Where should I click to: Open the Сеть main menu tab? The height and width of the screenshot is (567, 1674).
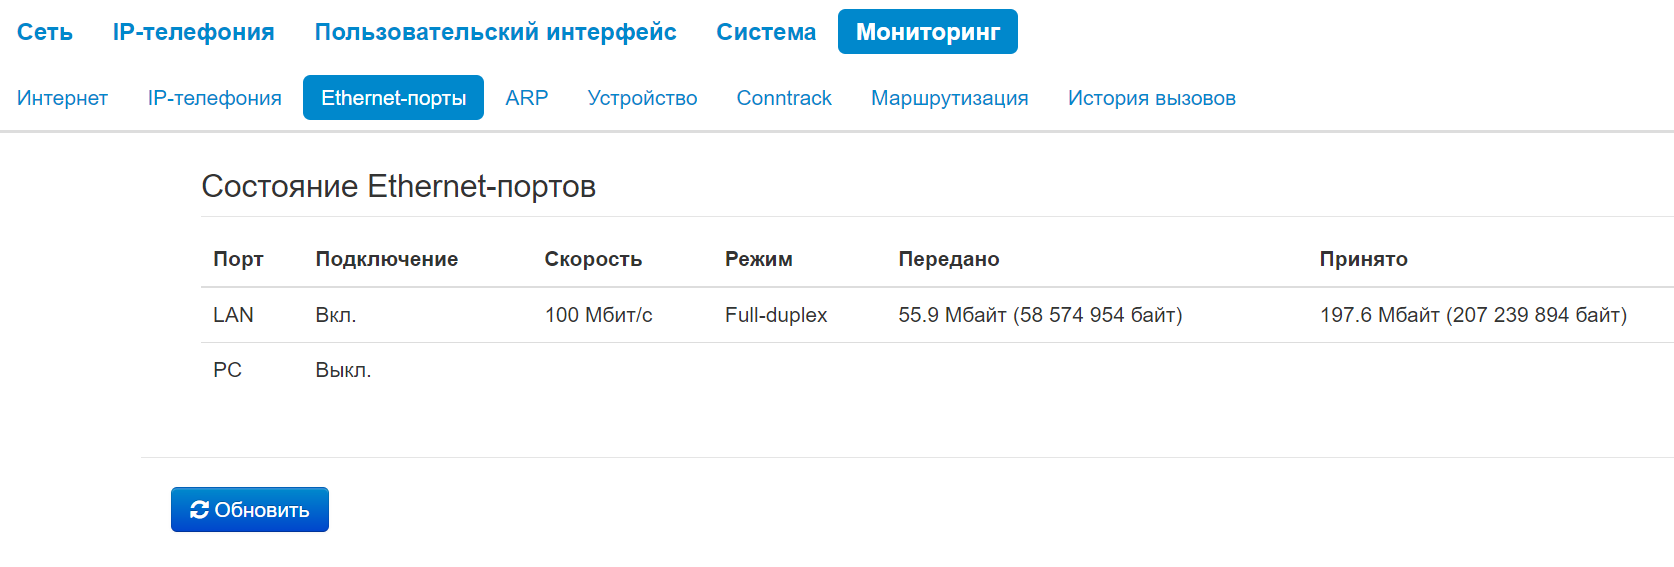tap(45, 32)
